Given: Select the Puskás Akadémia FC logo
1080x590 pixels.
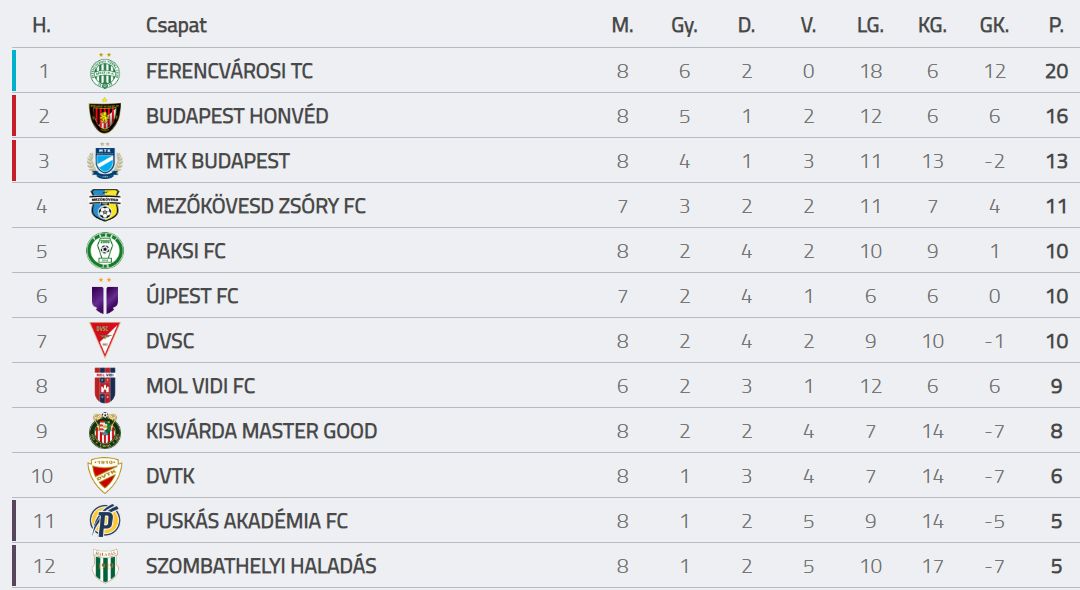Looking at the screenshot, I should pyautogui.click(x=105, y=520).
